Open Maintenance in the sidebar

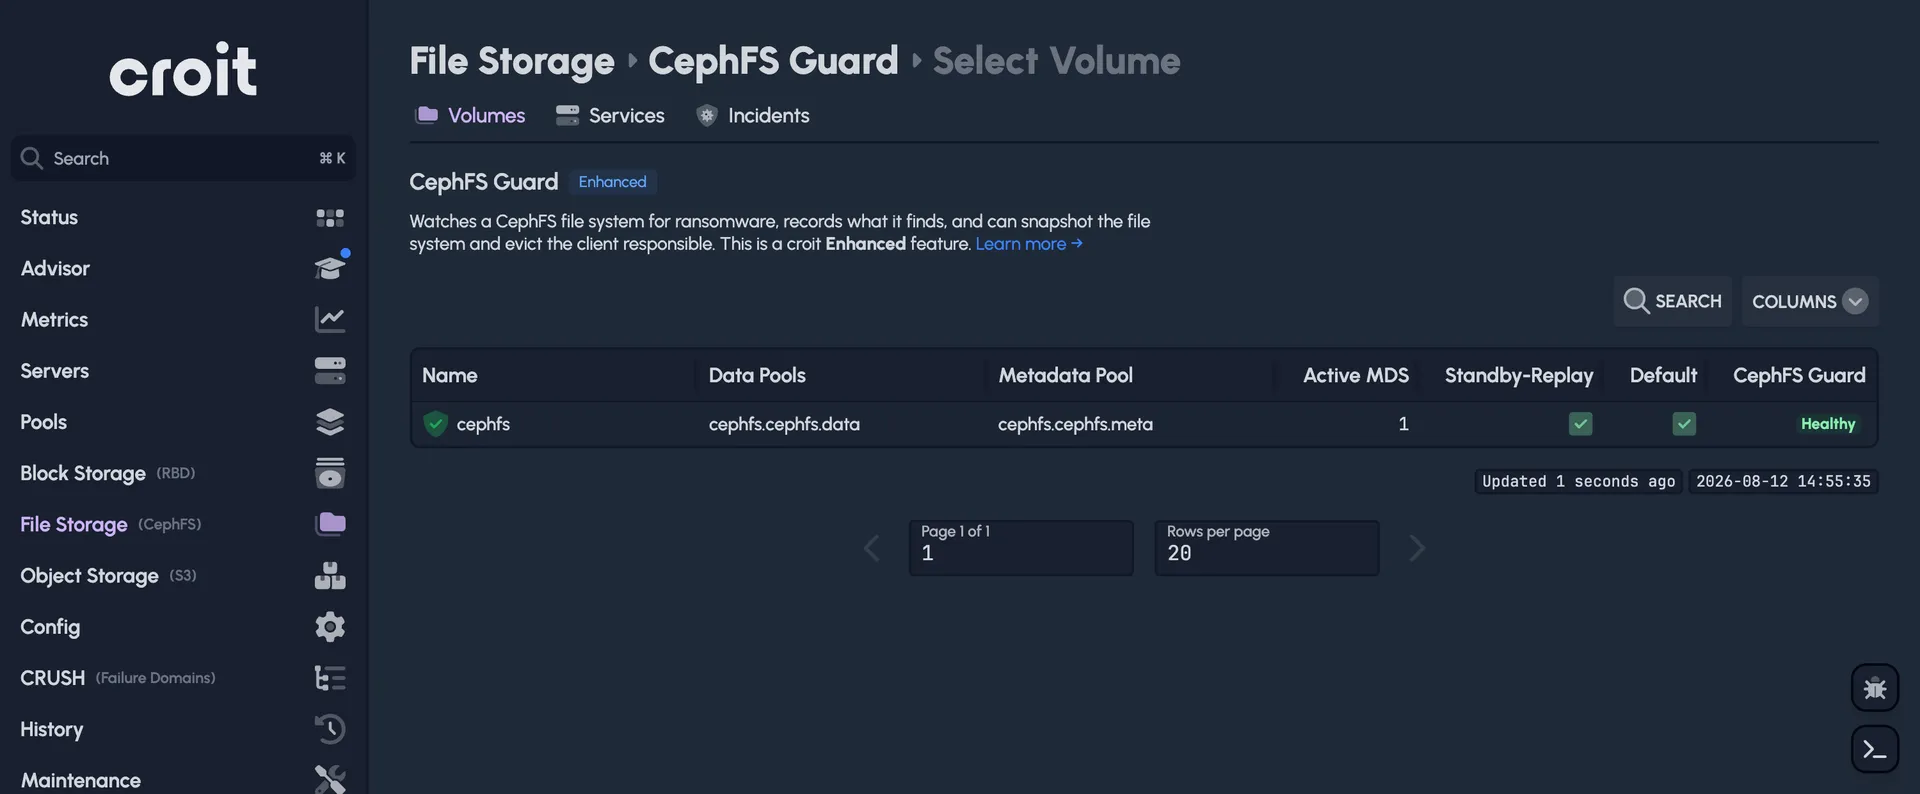pos(183,780)
